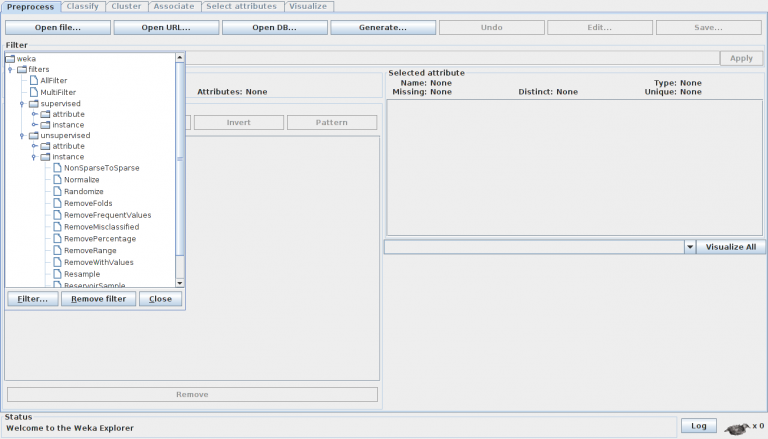
Task: Switch to the Classify tab
Action: click(83, 6)
